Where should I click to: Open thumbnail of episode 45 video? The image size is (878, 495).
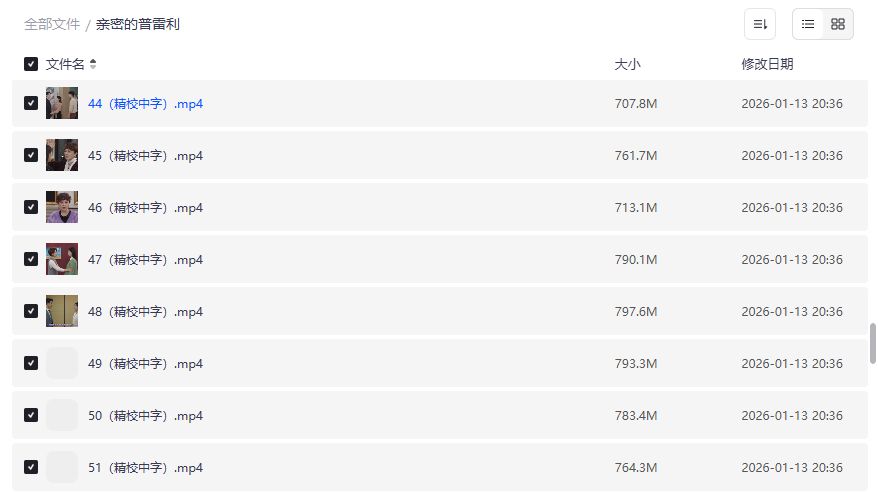coord(62,155)
